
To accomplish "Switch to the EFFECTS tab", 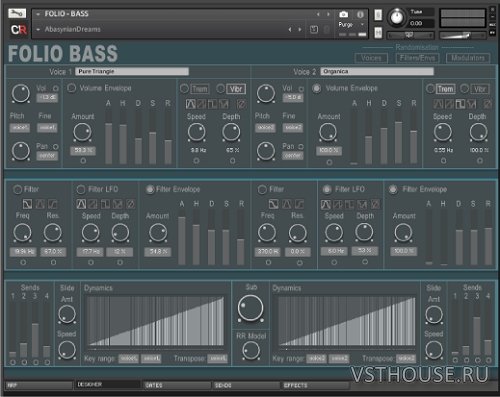I will tap(315, 385).
